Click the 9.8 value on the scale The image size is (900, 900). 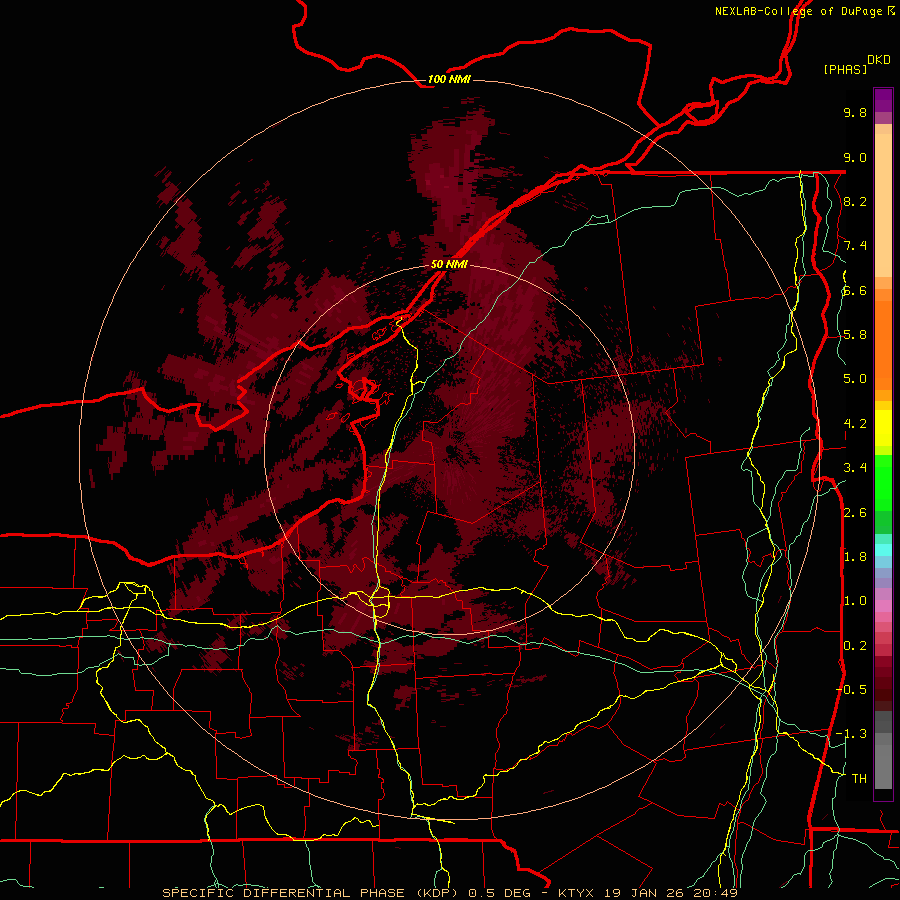855,112
